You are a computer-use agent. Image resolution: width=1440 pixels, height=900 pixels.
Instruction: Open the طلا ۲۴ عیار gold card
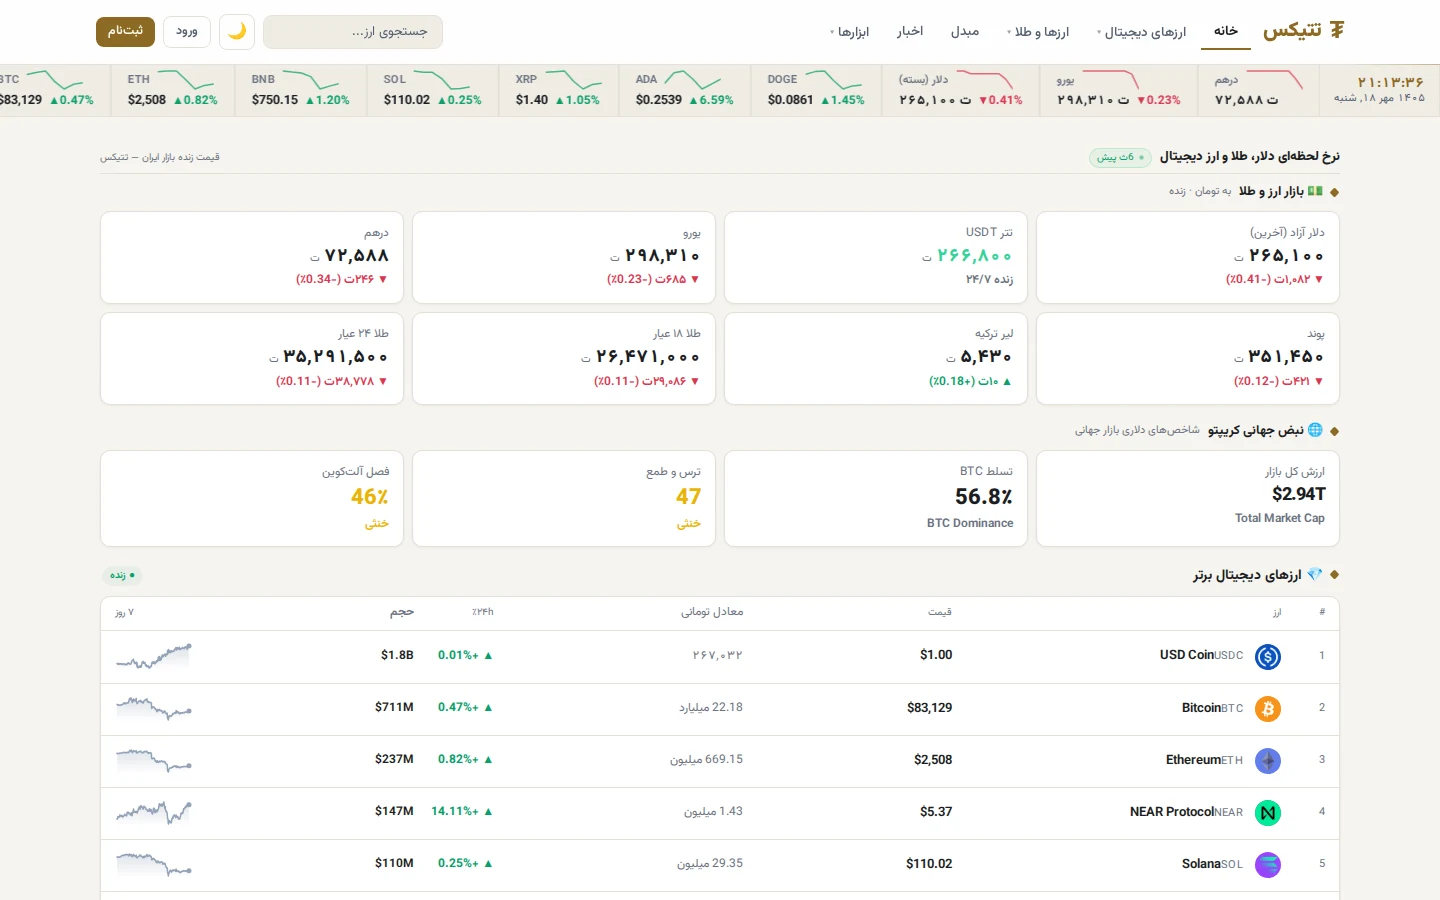coord(252,358)
